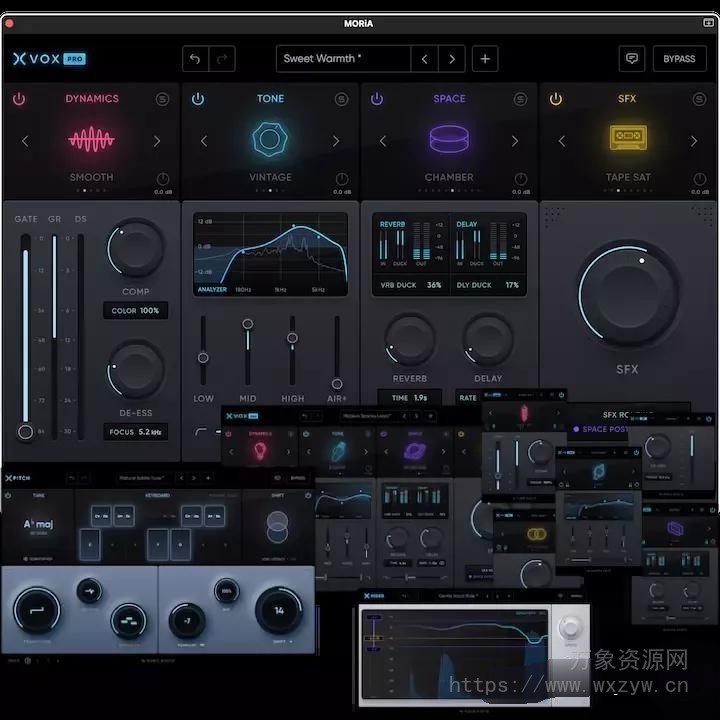The height and width of the screenshot is (720, 720).
Task: Click the Space output gain dial icon
Action: pos(521,179)
